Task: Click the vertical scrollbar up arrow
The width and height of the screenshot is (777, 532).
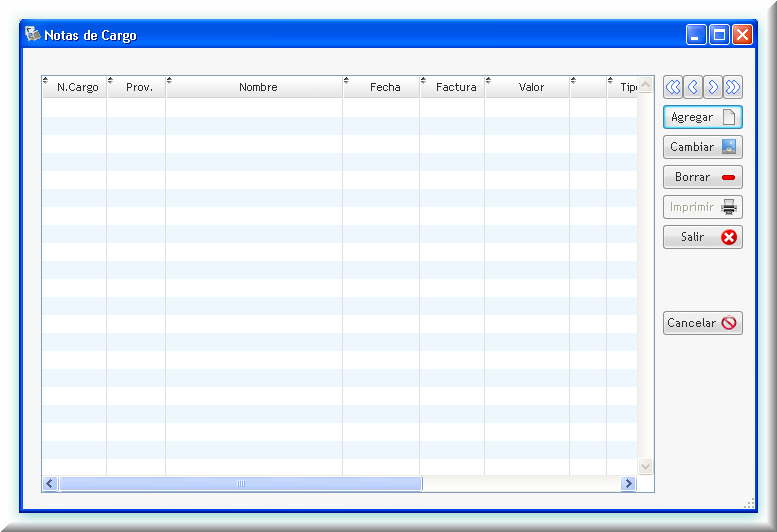Action: click(645, 85)
